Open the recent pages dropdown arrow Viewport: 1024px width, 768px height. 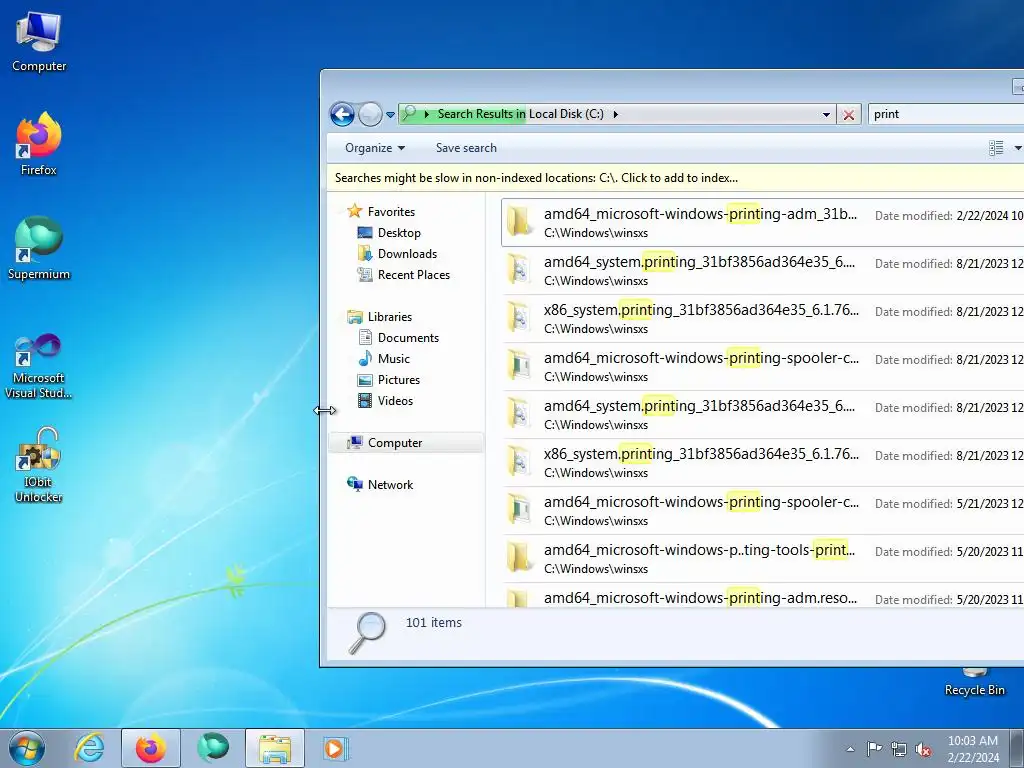tap(391, 115)
